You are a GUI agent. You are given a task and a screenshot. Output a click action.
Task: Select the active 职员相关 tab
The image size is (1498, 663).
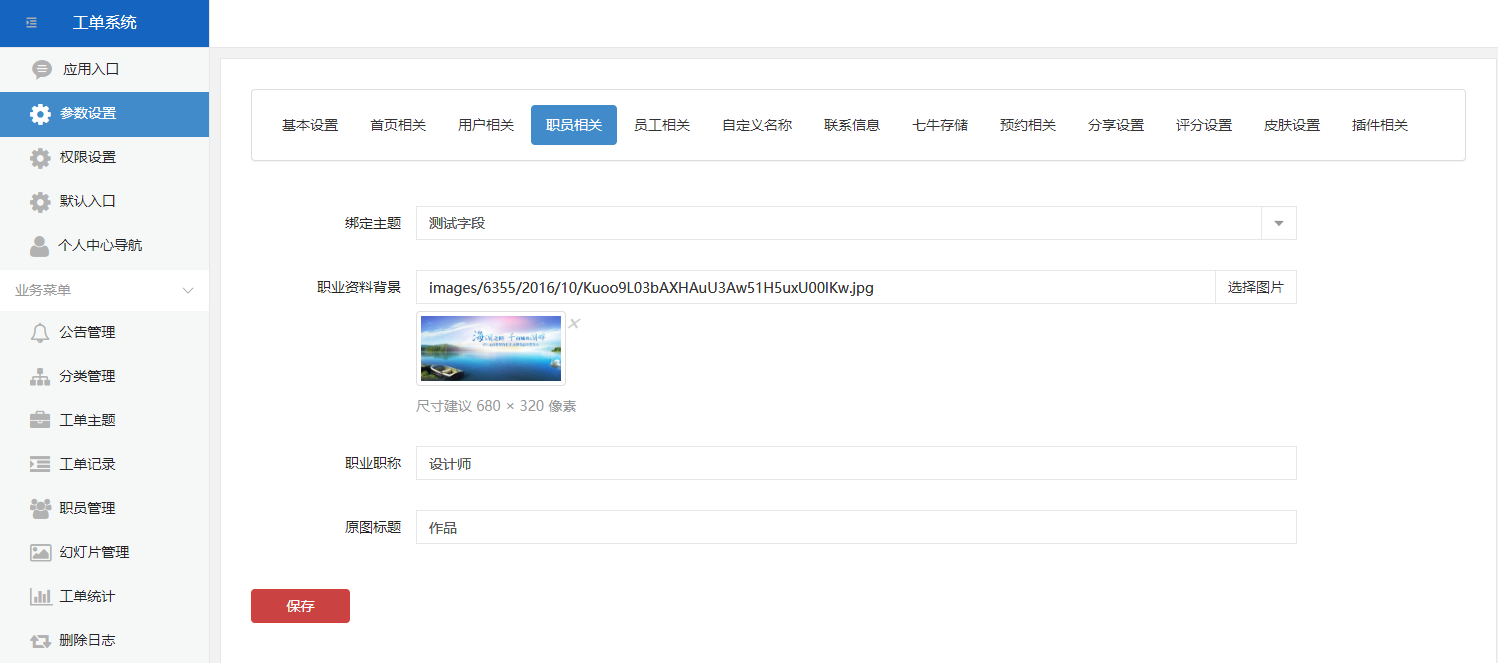pos(574,125)
